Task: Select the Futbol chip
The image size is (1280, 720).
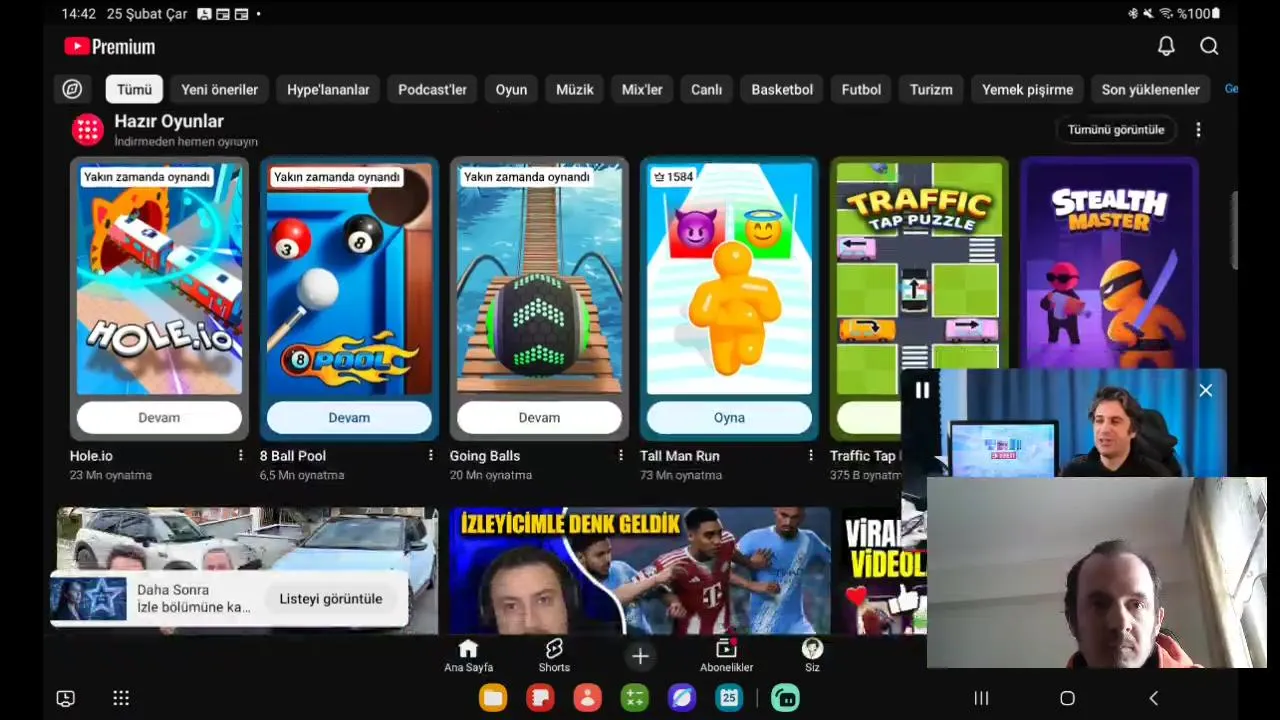Action: coord(861,89)
